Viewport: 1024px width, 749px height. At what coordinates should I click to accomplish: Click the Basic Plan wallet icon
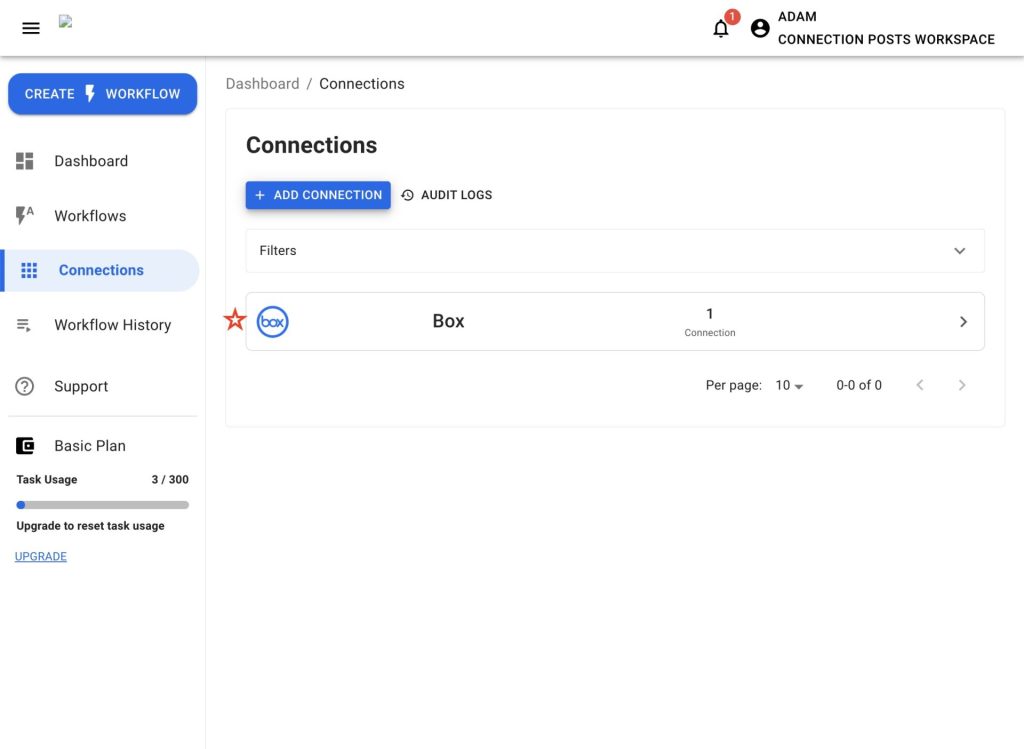(25, 446)
